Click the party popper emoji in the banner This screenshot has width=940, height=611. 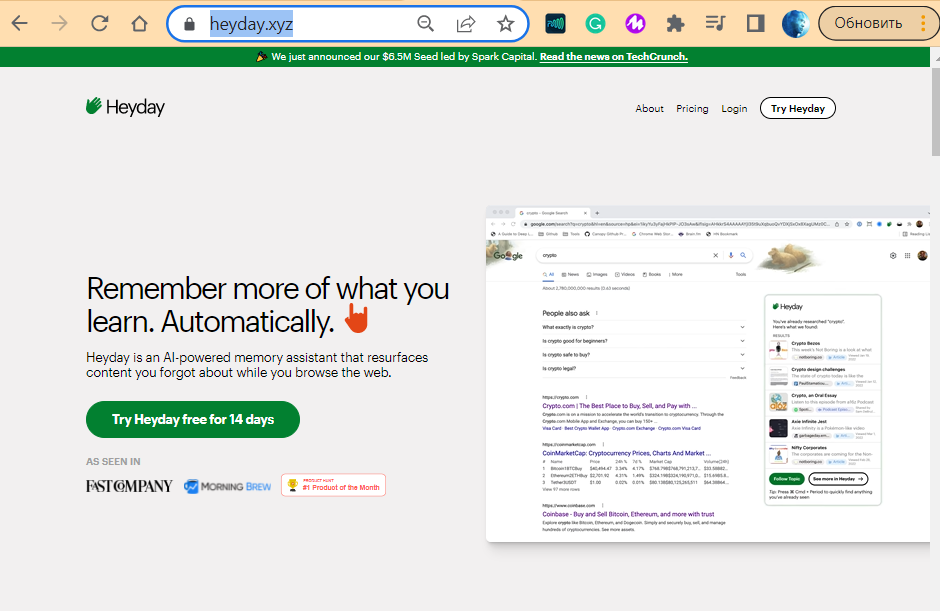pos(261,56)
